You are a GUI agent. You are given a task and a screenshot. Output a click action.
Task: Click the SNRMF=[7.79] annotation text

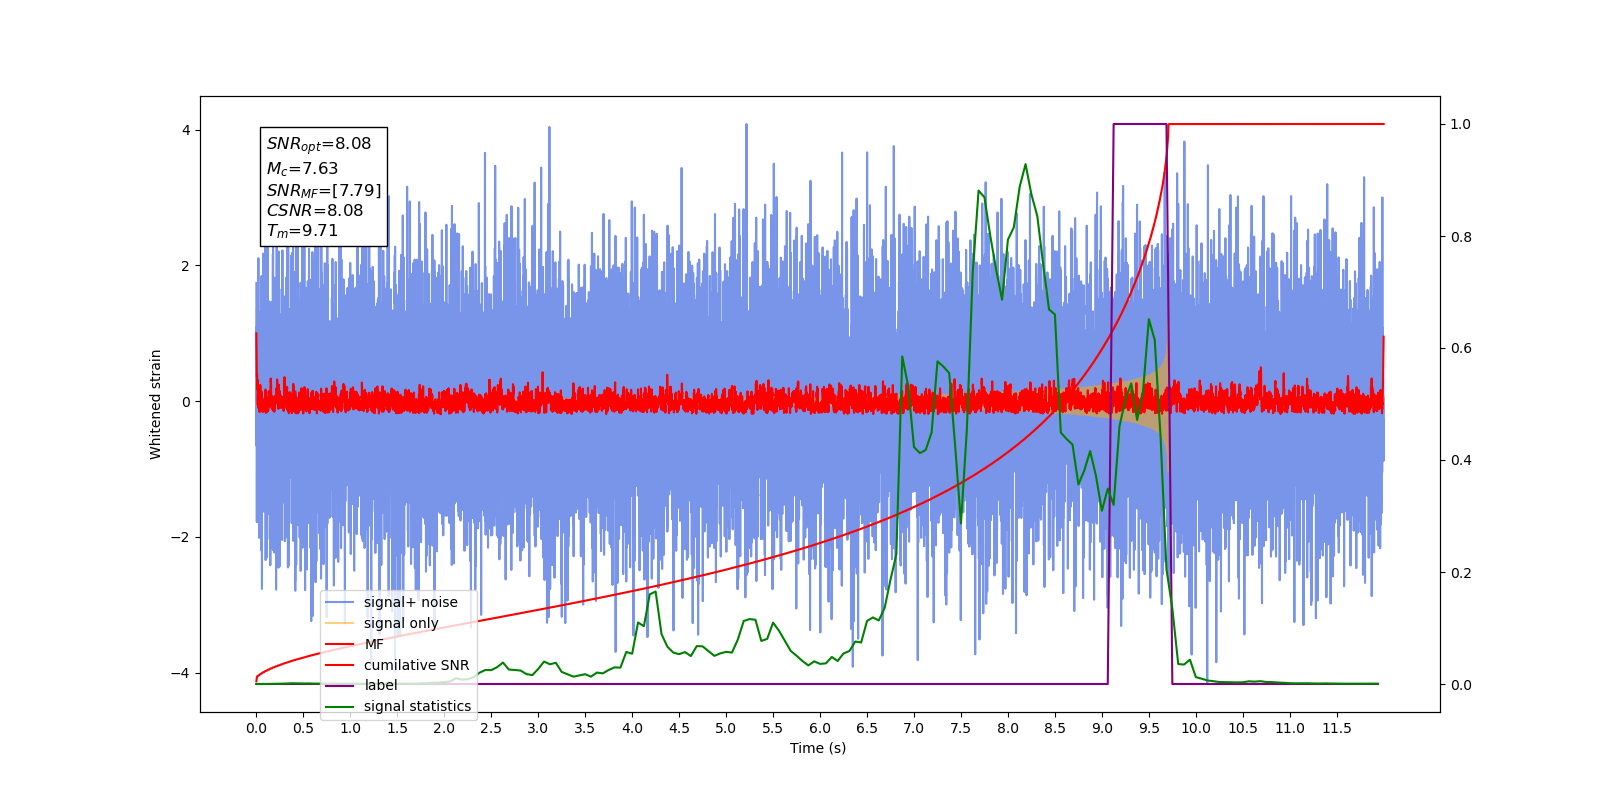coord(324,191)
